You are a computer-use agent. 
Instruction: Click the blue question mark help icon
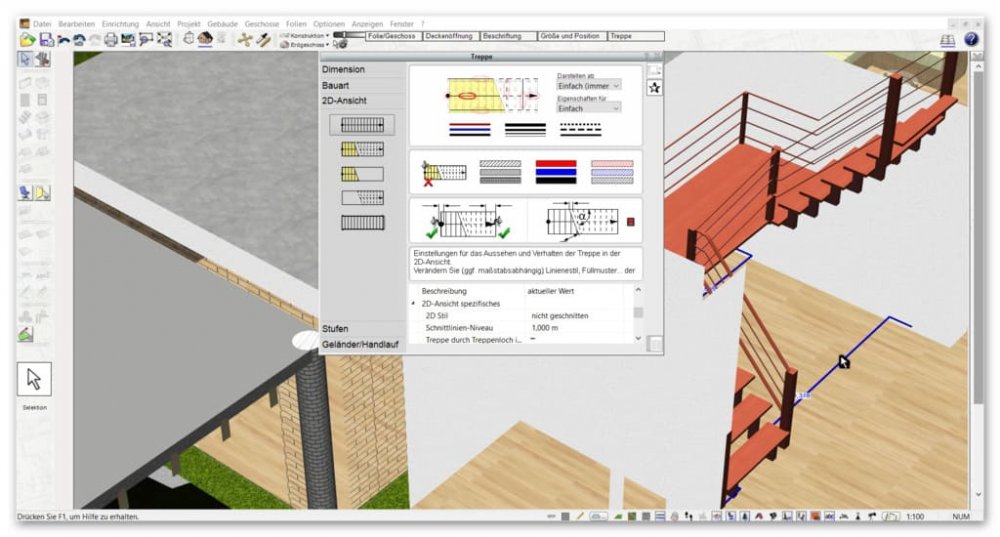[971, 40]
